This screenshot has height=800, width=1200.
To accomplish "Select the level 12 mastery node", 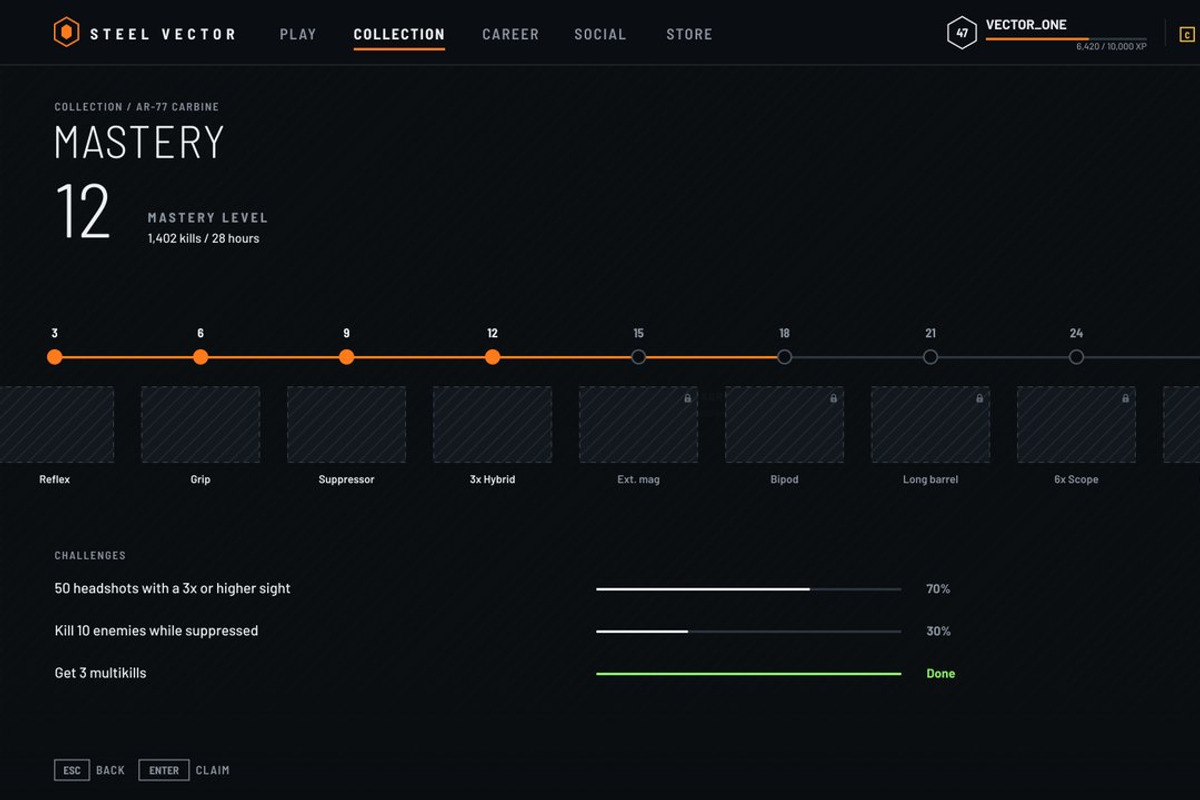I will click(x=492, y=357).
